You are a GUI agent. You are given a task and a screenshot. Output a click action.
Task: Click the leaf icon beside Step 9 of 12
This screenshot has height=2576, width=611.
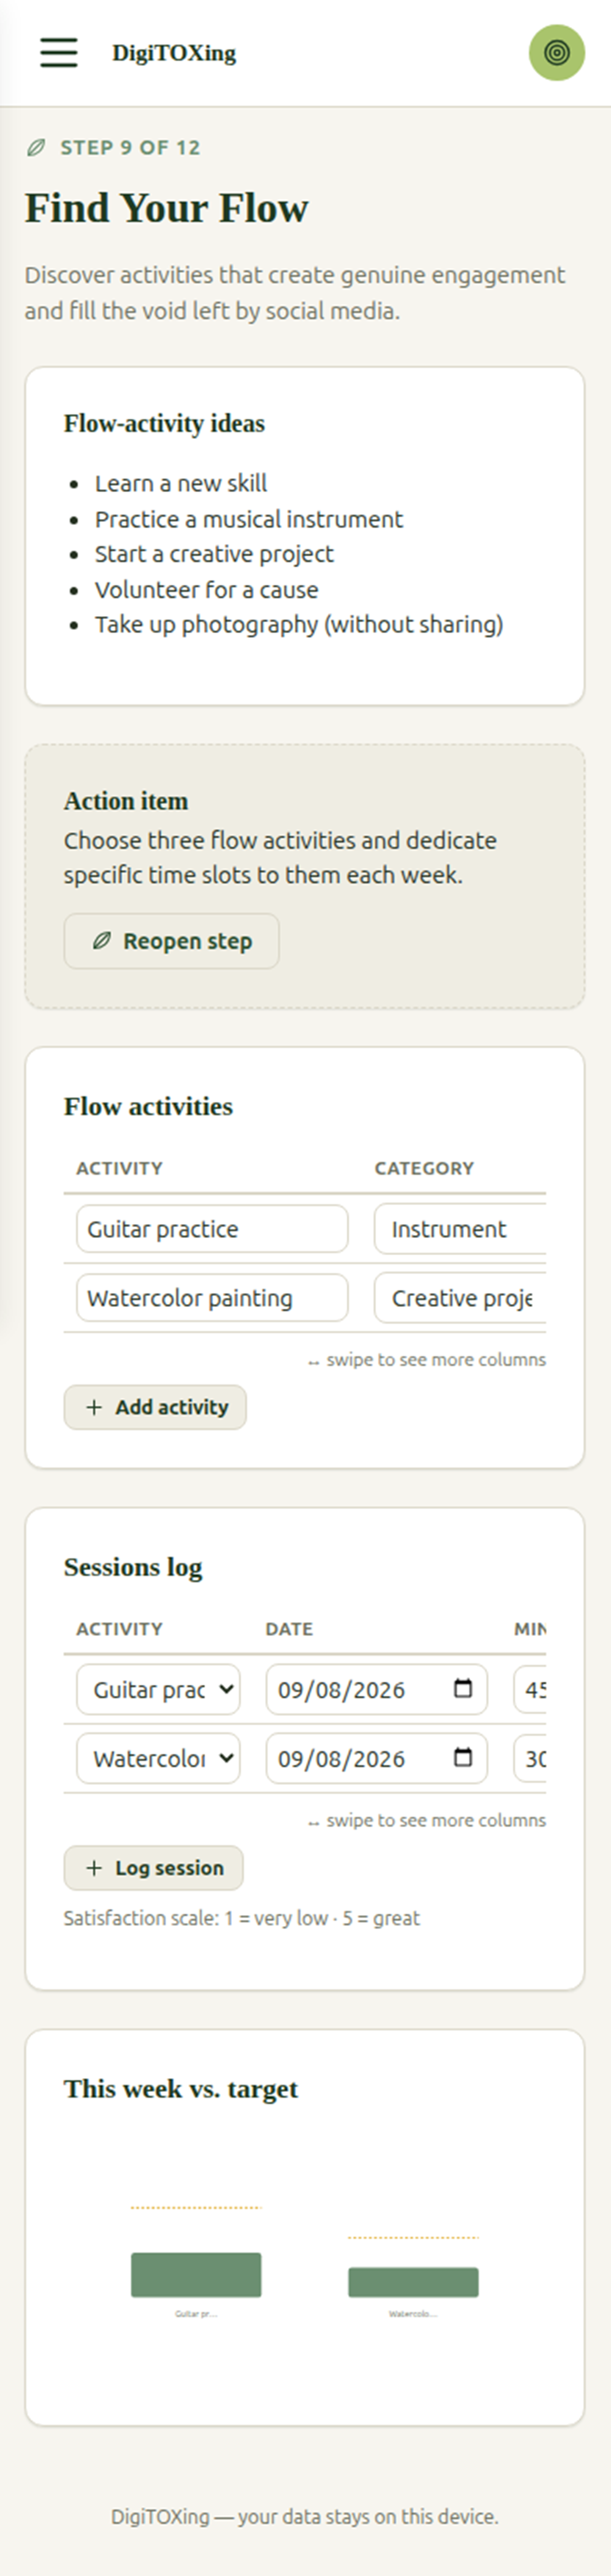35,148
